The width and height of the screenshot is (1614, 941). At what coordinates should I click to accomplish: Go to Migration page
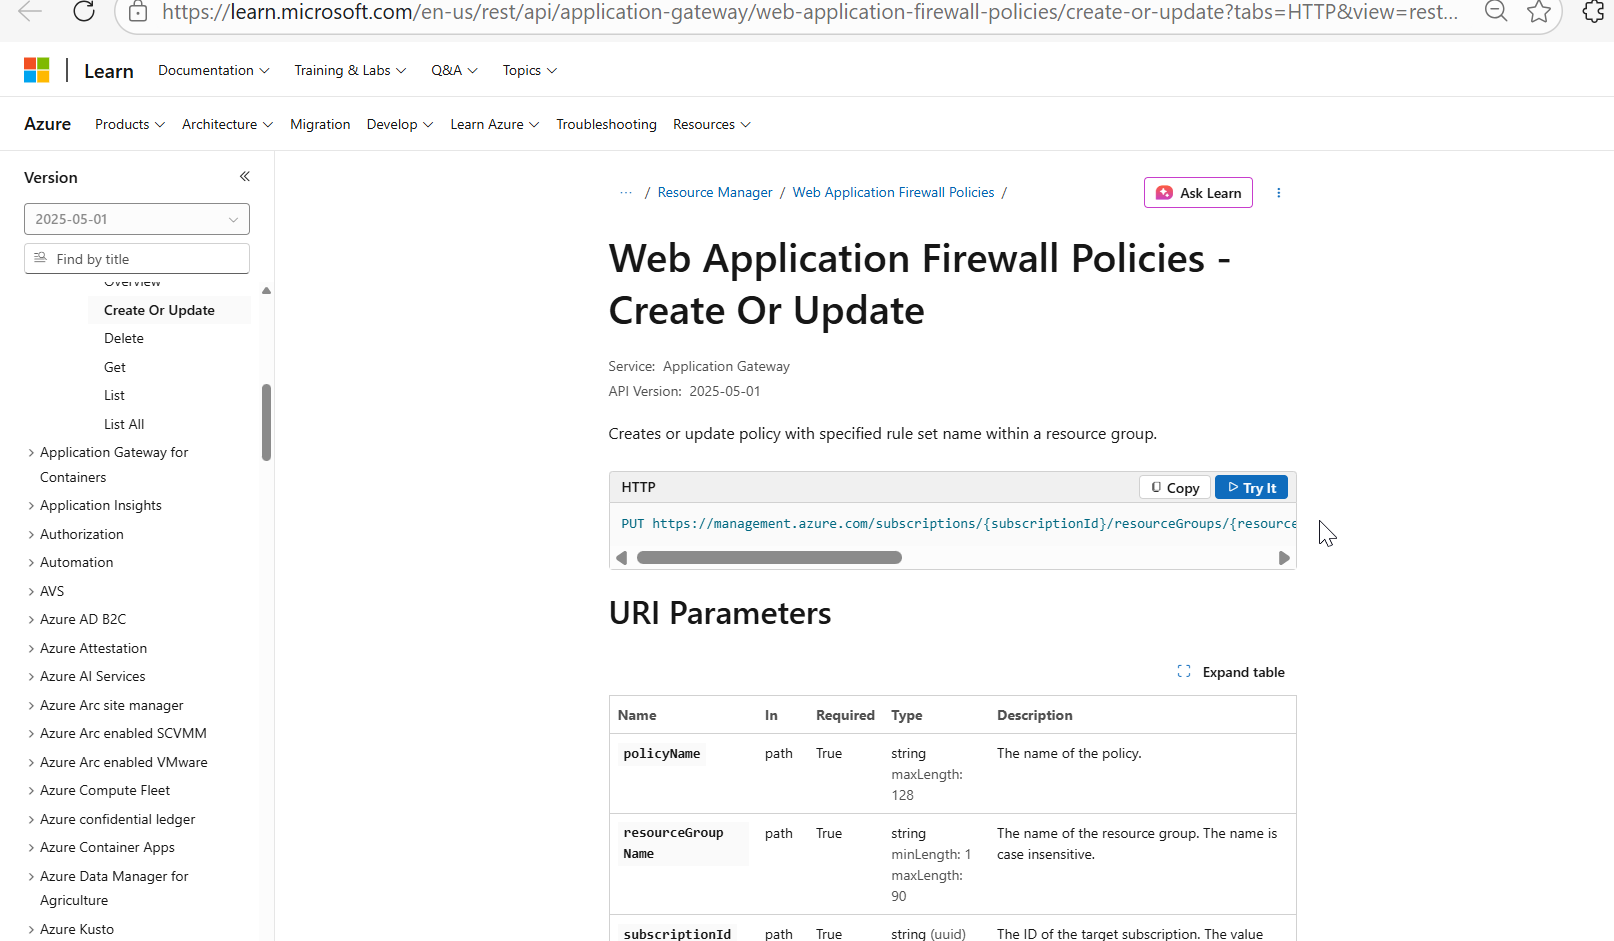click(x=320, y=124)
